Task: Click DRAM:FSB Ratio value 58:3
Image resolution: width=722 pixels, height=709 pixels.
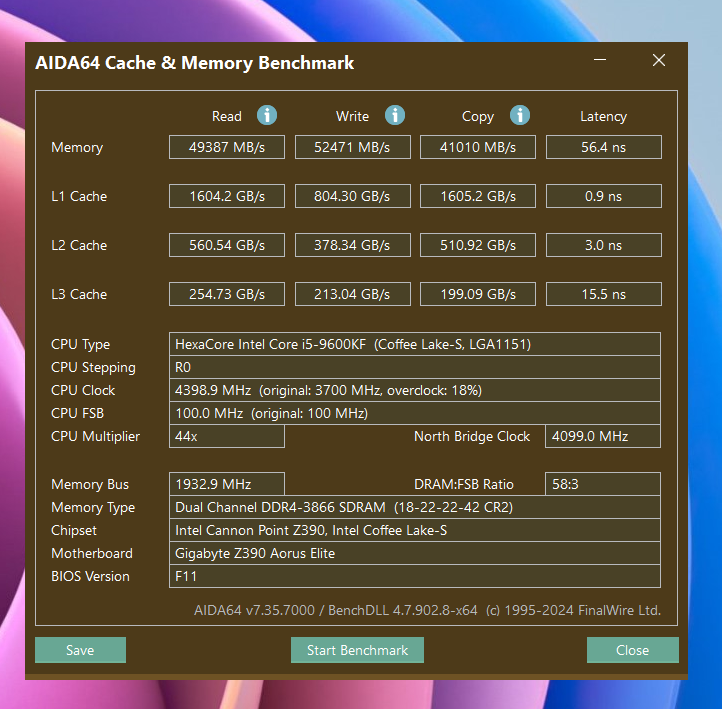Action: (603, 484)
